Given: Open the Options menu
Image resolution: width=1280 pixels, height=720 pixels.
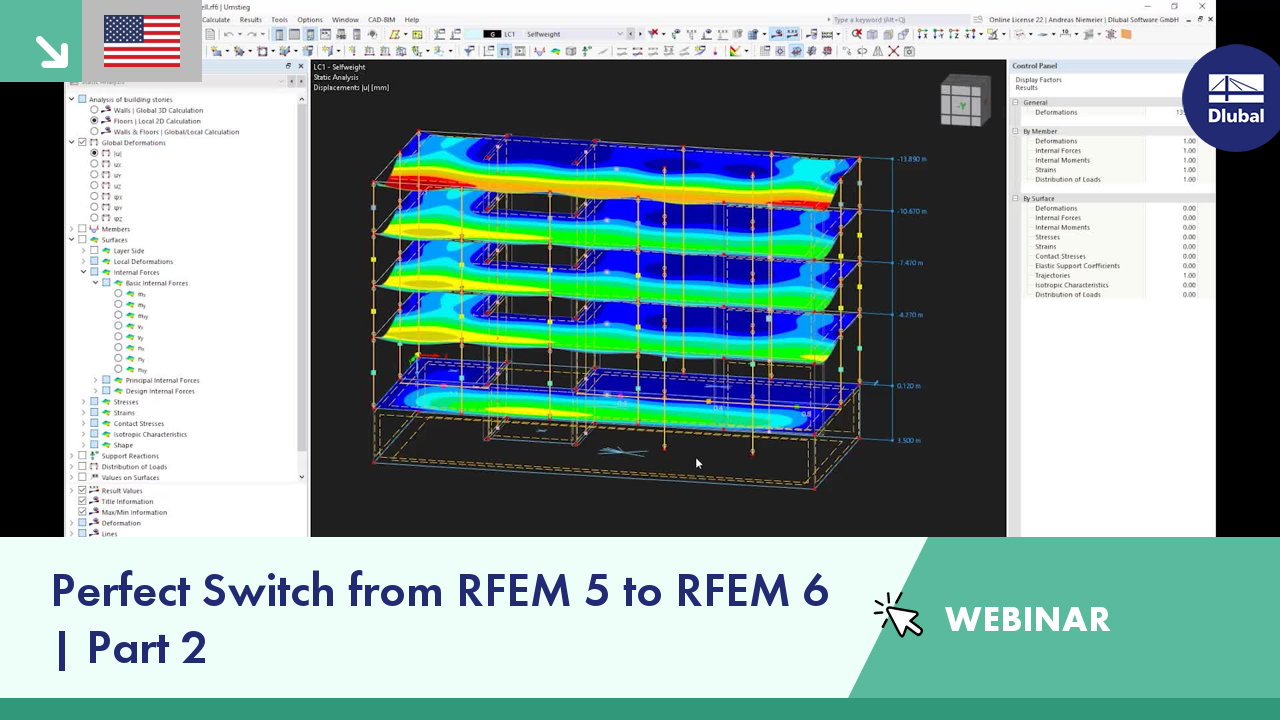Looking at the screenshot, I should pos(309,19).
